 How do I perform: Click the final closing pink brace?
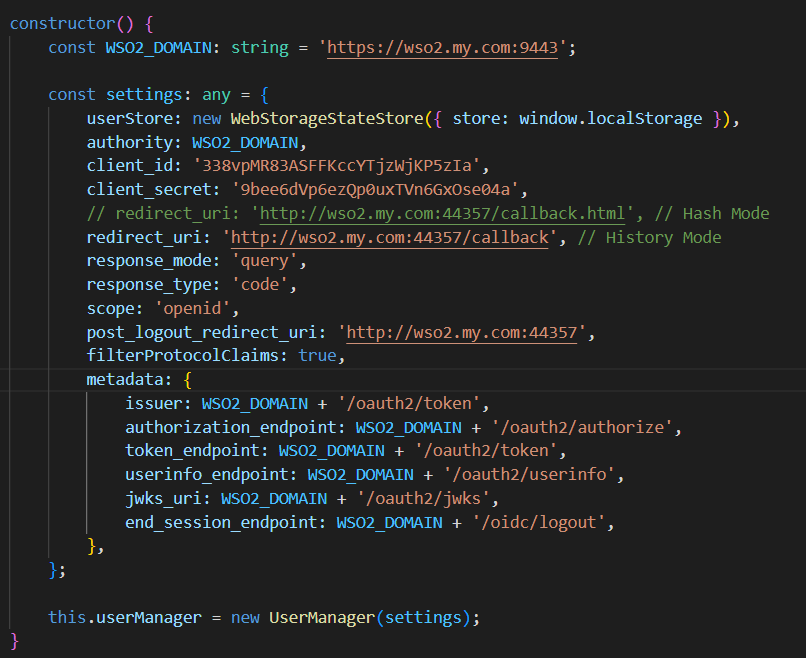[14, 642]
